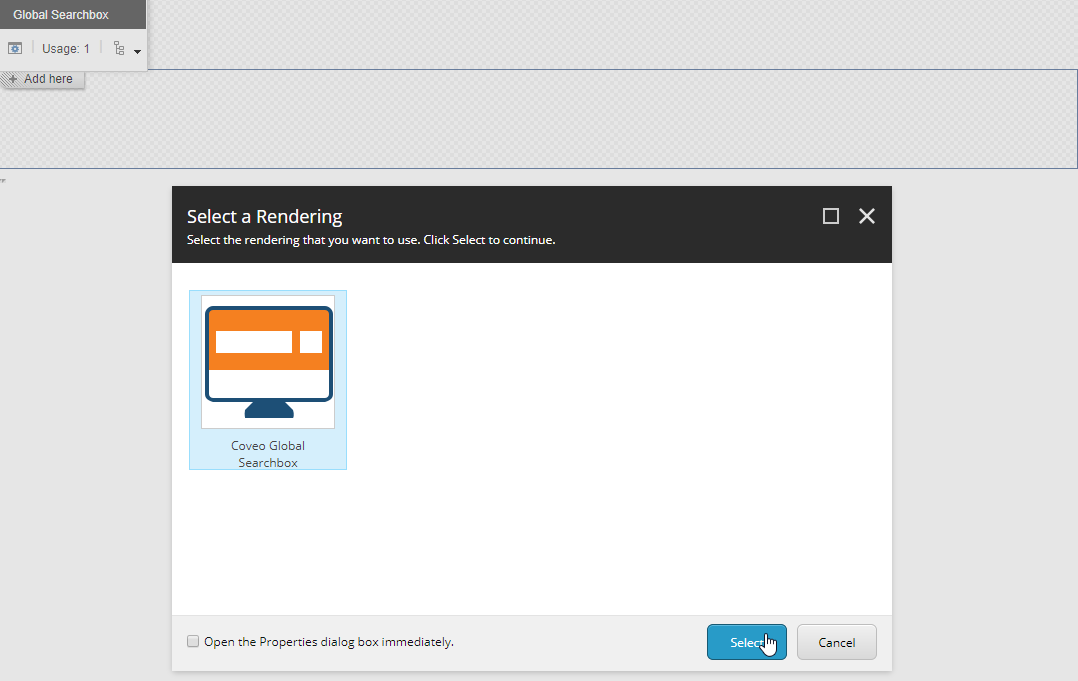Click the dialog instruction subtitle text
This screenshot has height=681, width=1078.
[x=370, y=240]
